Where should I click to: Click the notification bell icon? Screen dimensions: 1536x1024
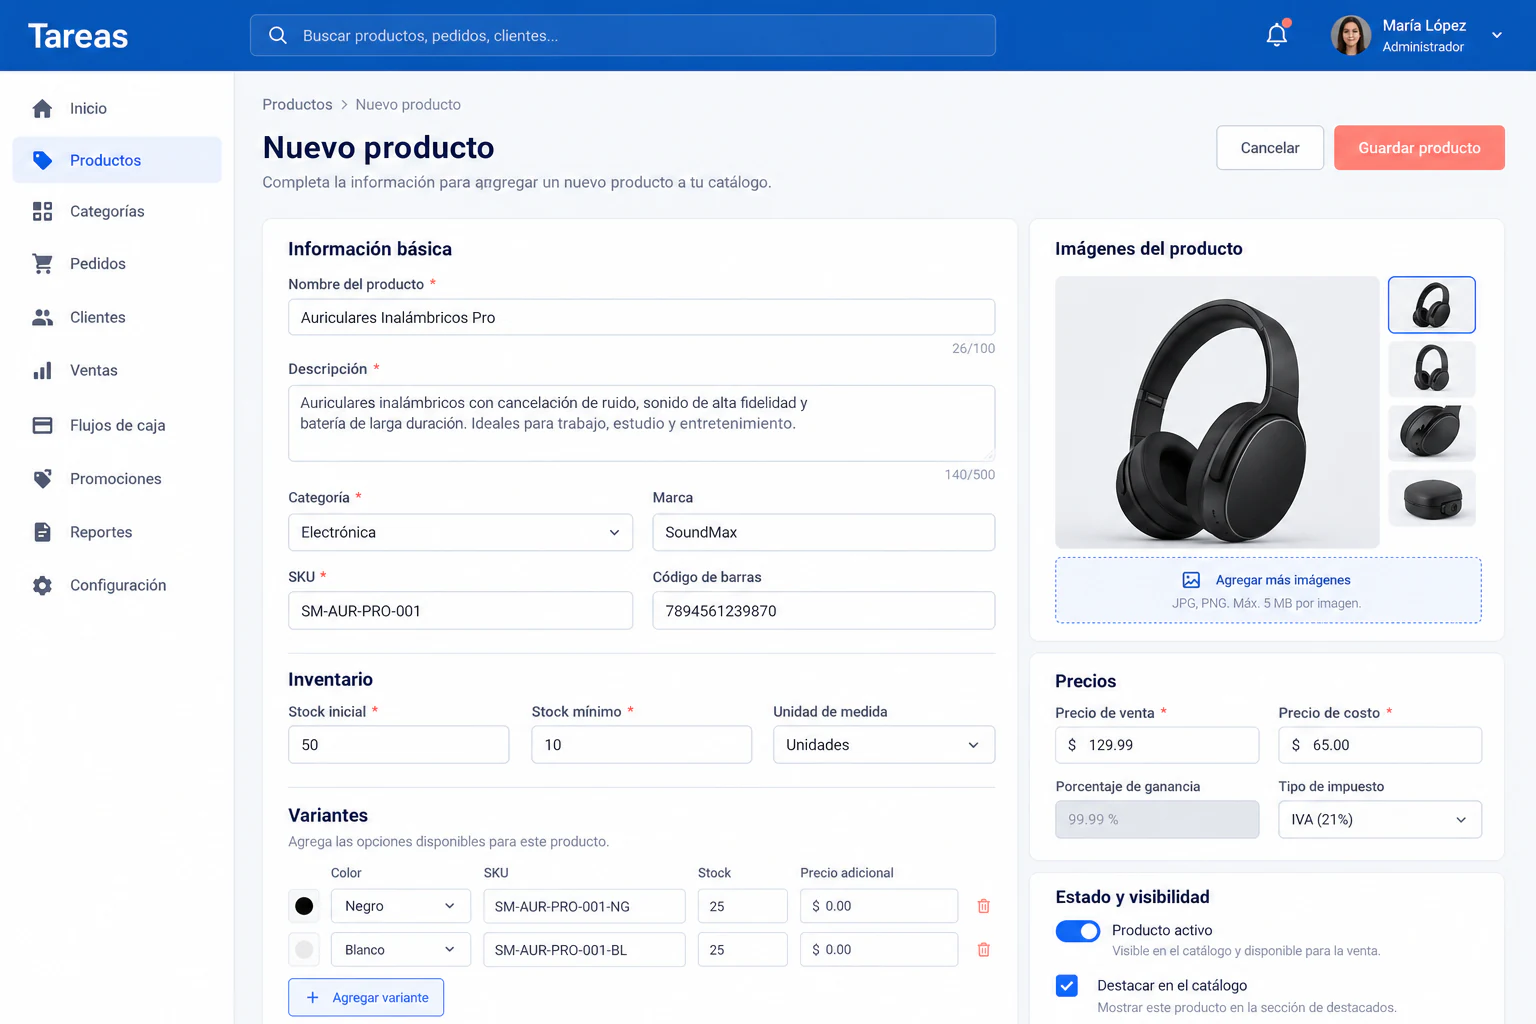coord(1277,35)
